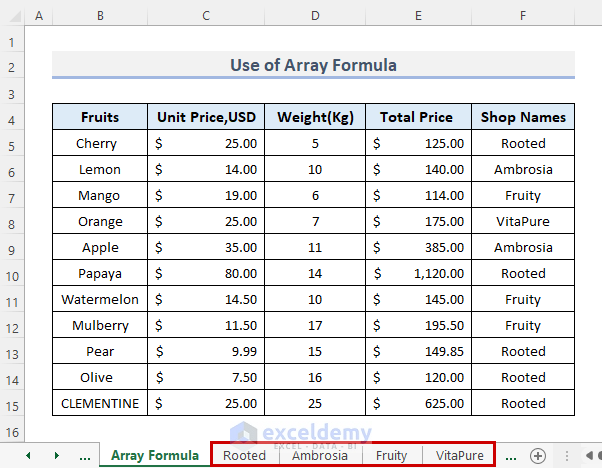Click the Fruits header cell
The height and width of the screenshot is (468, 602).
point(100,117)
